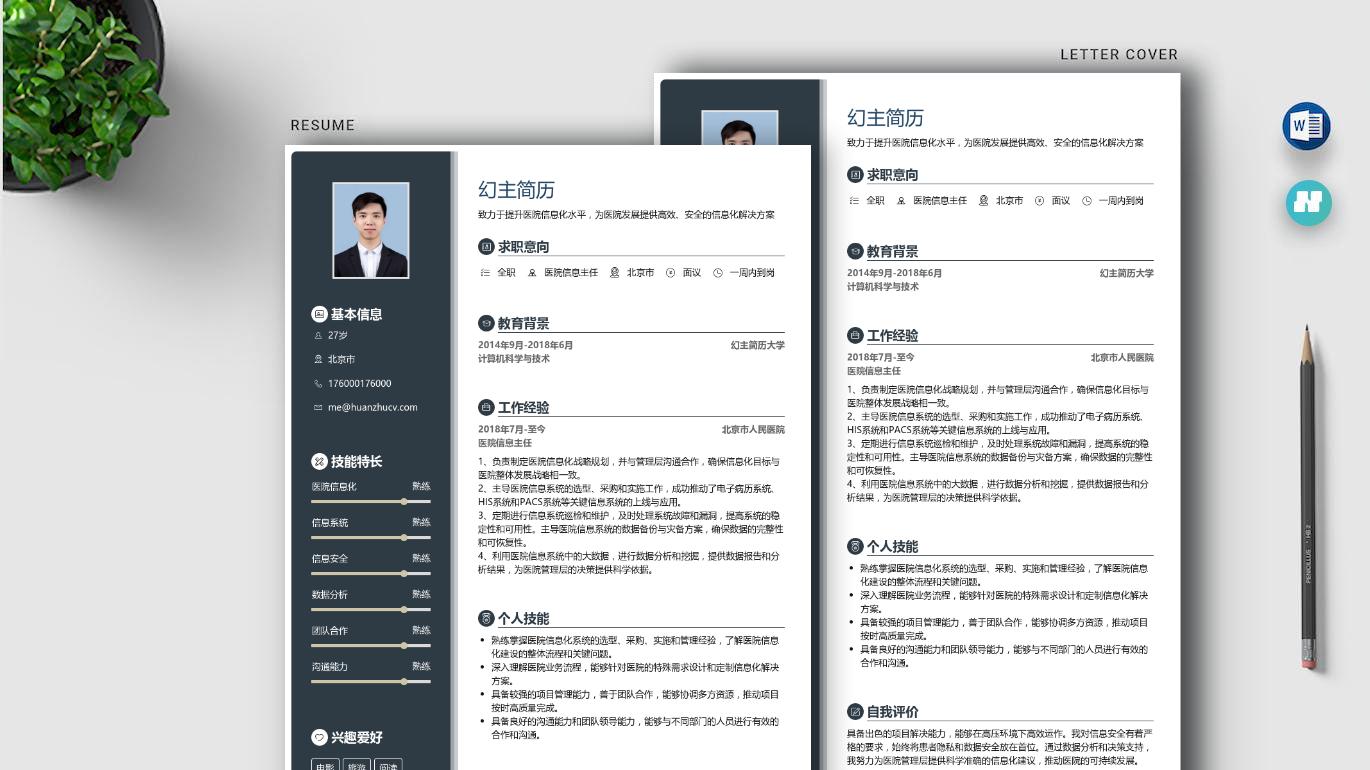Click person icon beside 医院信息主任 in LETTER COVER page

(x=901, y=201)
